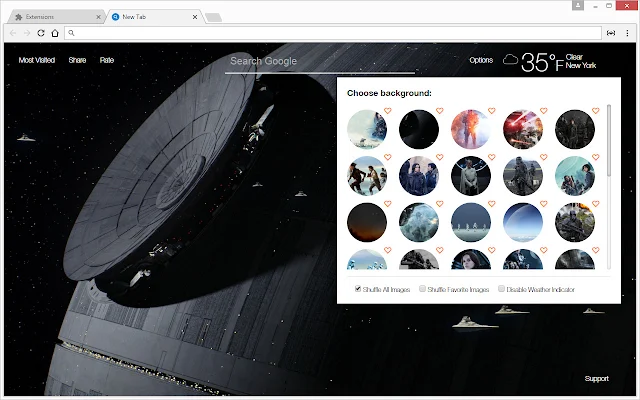Reload the page with the refresh icon
The image size is (640, 400).
click(41, 33)
